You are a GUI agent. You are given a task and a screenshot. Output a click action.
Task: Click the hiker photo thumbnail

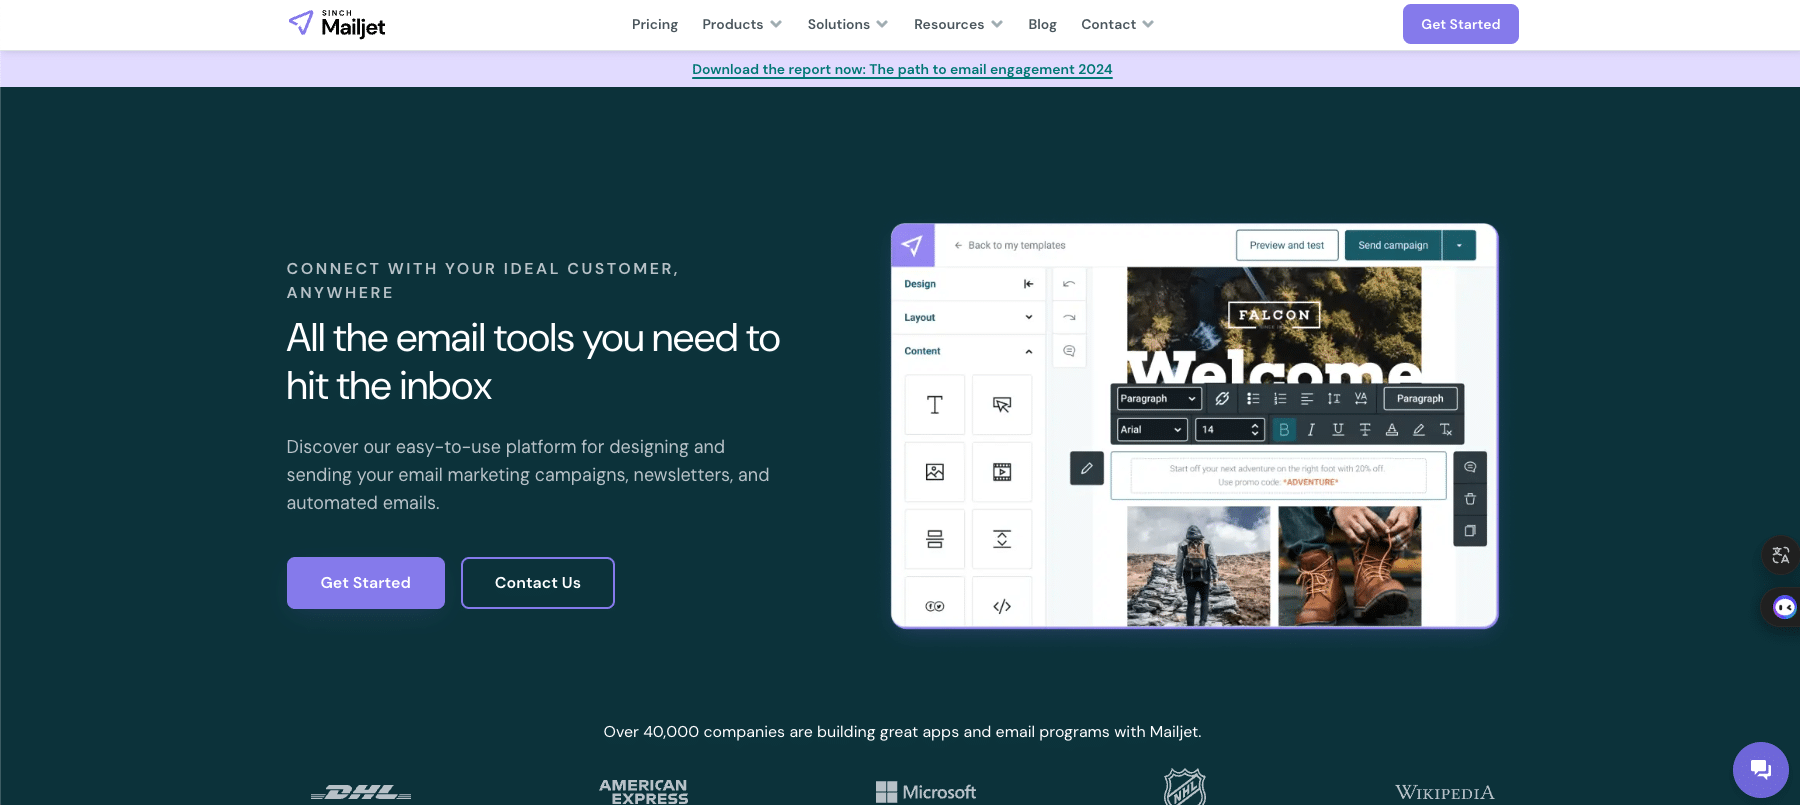(x=1198, y=566)
